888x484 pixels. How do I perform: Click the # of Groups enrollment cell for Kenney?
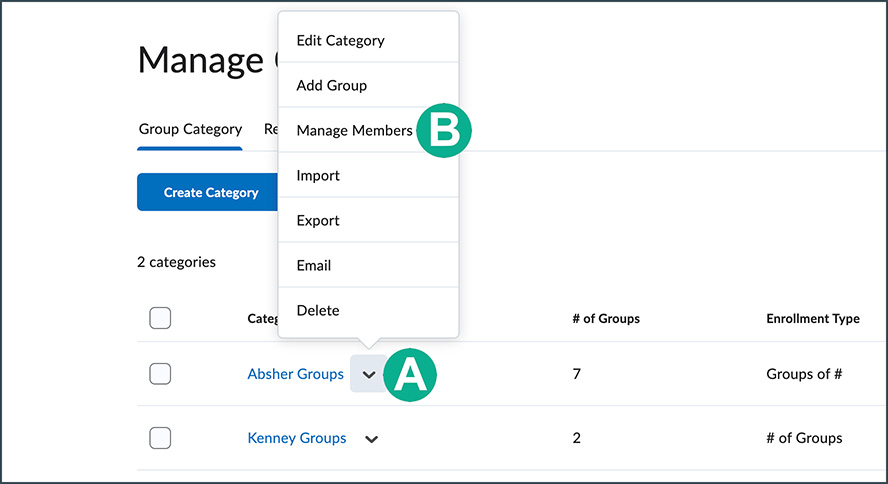coord(804,438)
